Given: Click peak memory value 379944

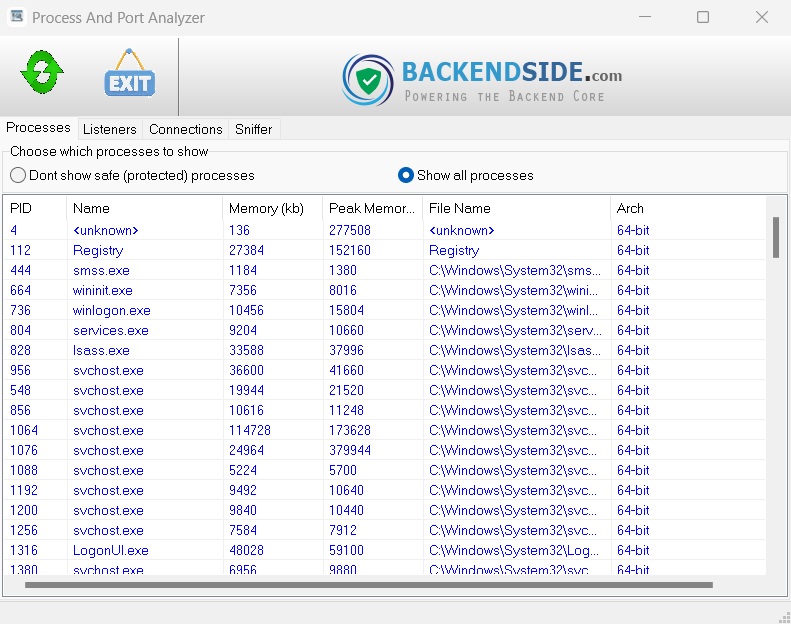Looking at the screenshot, I should point(350,450).
